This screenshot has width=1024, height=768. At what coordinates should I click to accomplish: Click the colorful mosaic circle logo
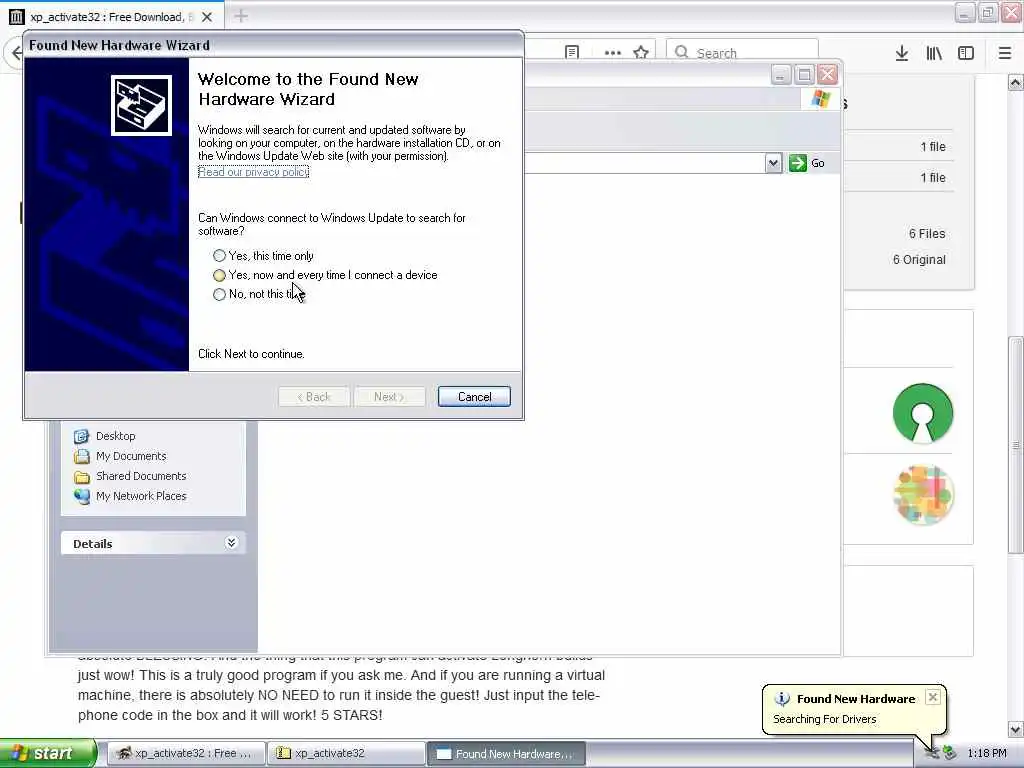point(923,494)
